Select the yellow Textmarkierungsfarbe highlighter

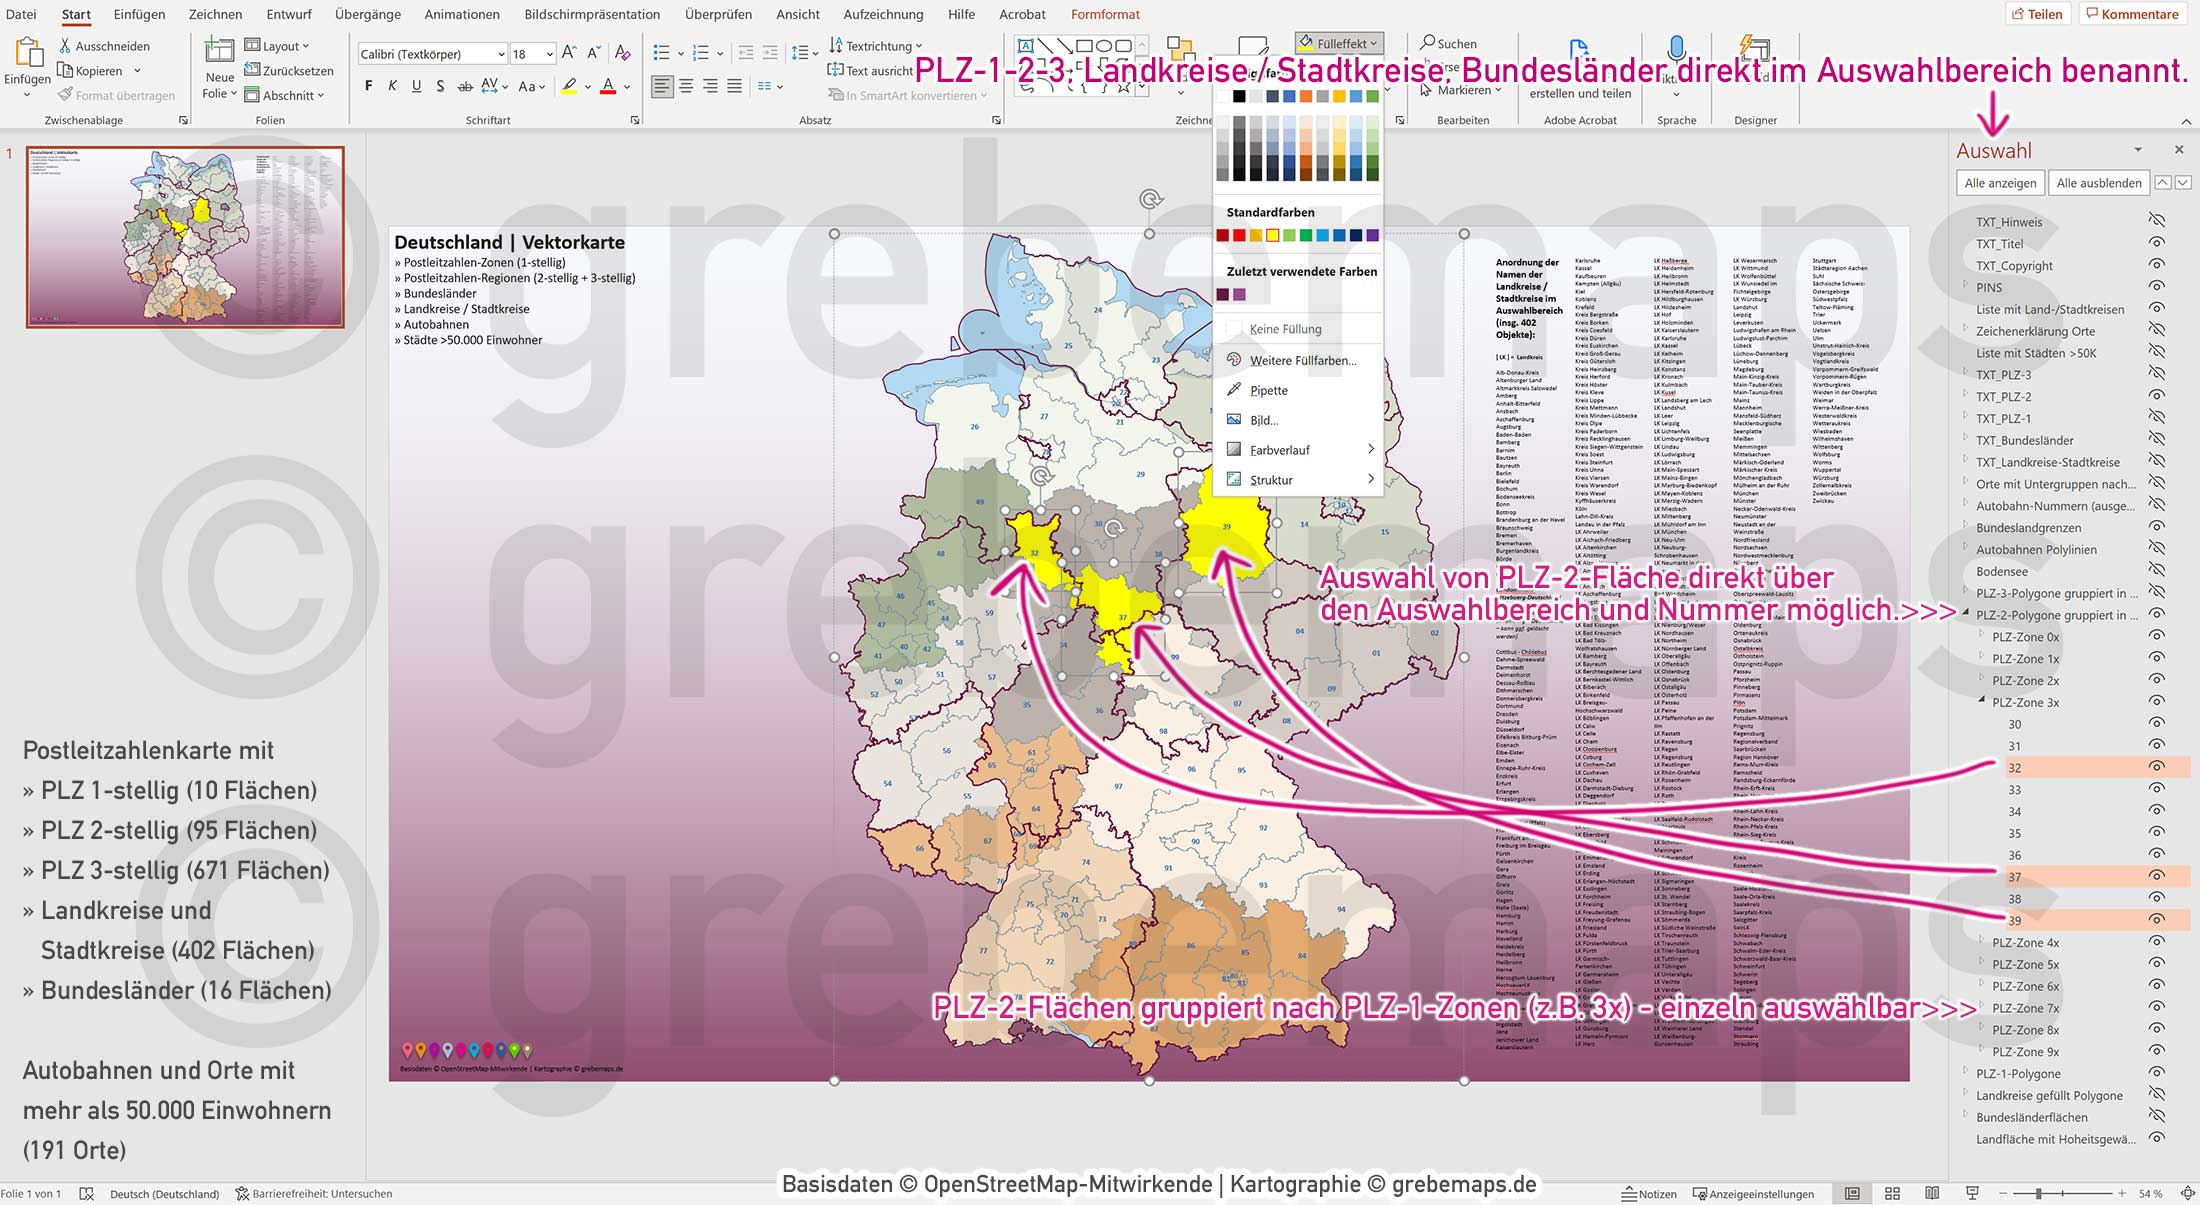[x=569, y=86]
